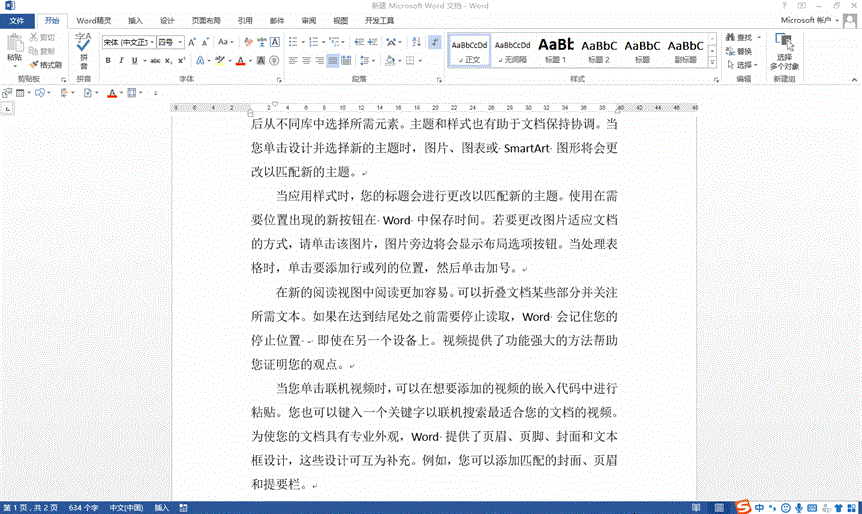Open the Phonetic Guide (拼音) tool
This screenshot has width=862, height=514.
point(83,48)
